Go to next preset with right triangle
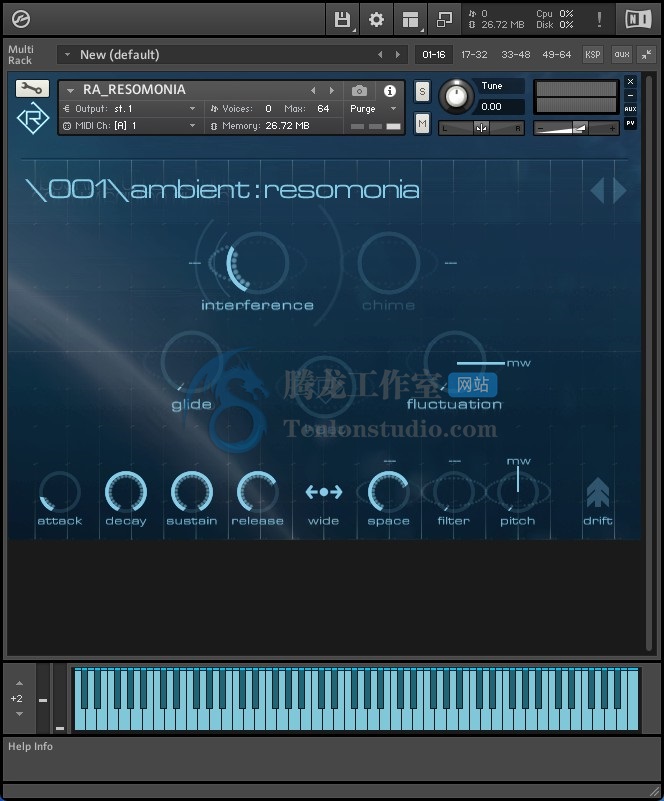Image resolution: width=664 pixels, height=801 pixels. (x=620, y=190)
